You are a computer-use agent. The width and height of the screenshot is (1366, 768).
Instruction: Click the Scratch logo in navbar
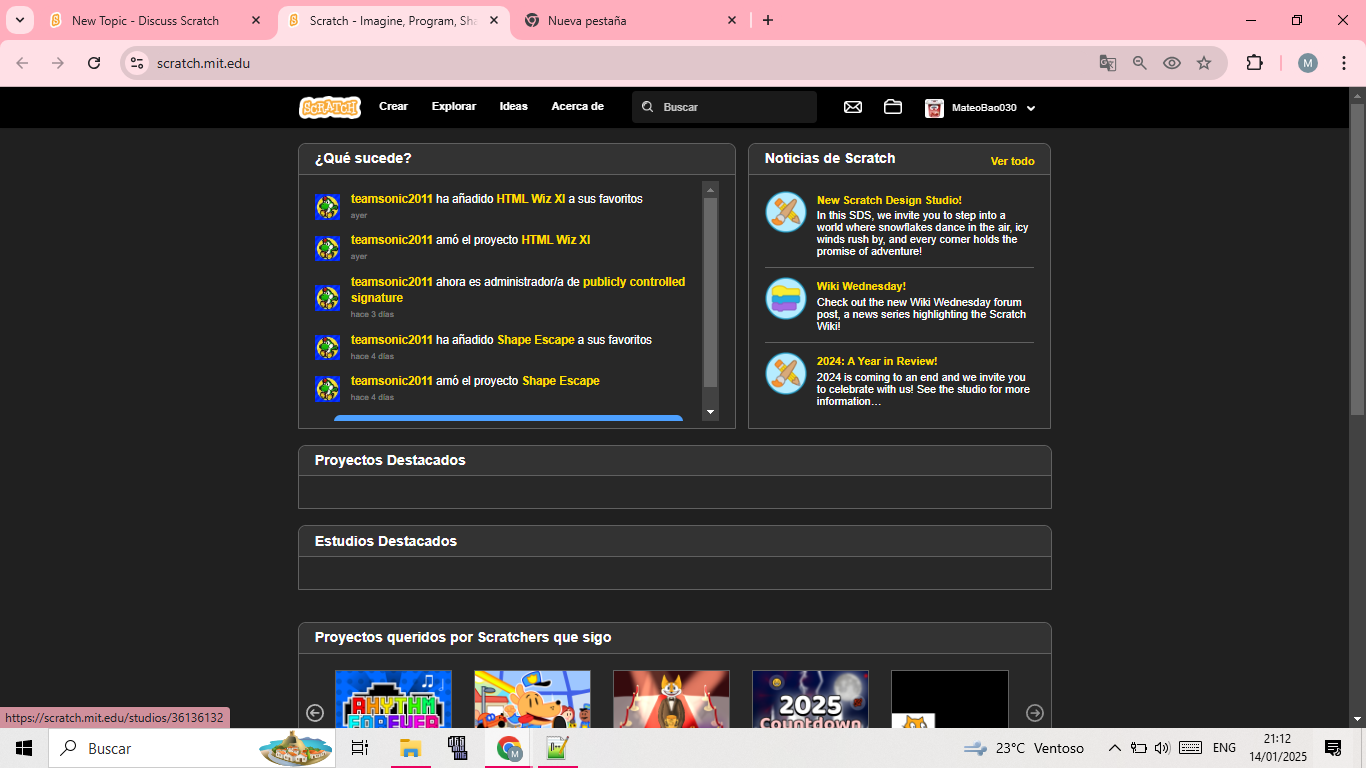(330, 107)
